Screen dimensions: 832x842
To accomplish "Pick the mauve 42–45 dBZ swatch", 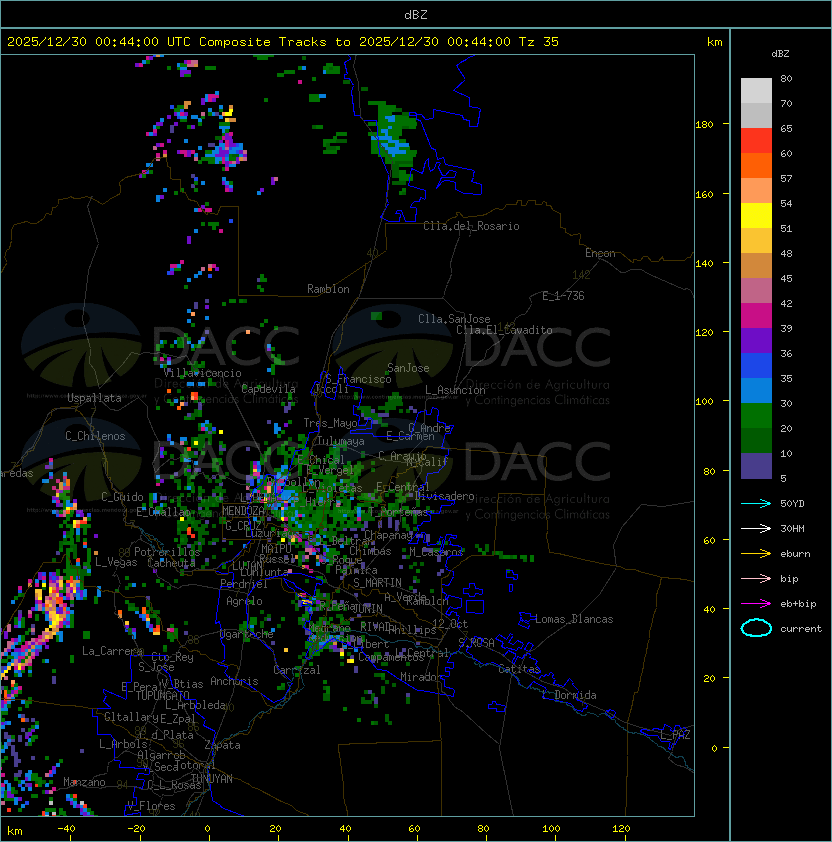I will pos(756,291).
